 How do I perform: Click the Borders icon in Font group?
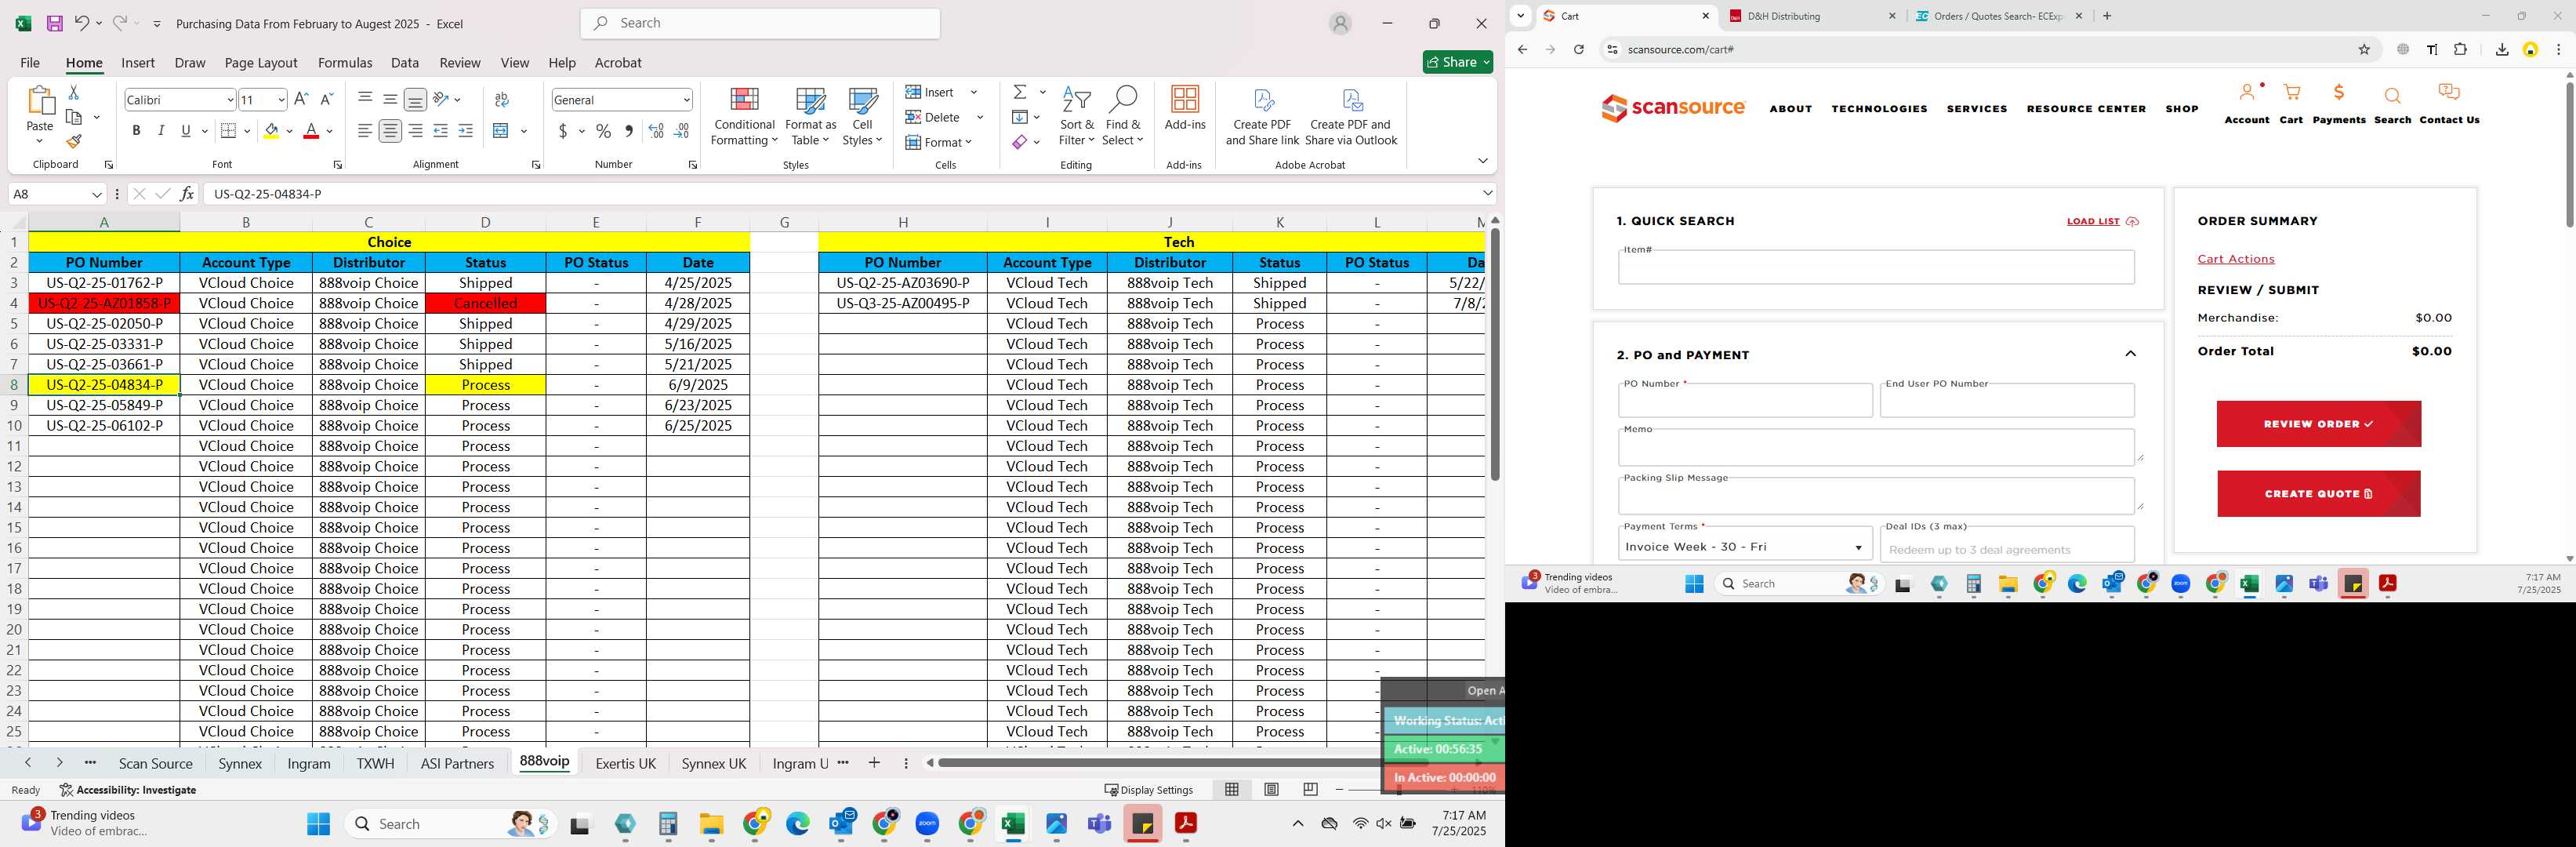coord(228,131)
